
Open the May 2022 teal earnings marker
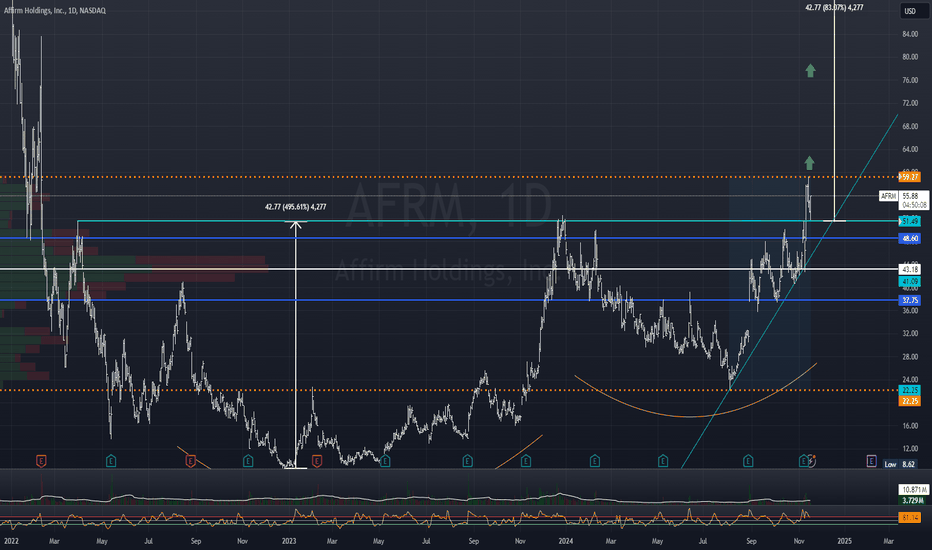[x=111, y=460]
